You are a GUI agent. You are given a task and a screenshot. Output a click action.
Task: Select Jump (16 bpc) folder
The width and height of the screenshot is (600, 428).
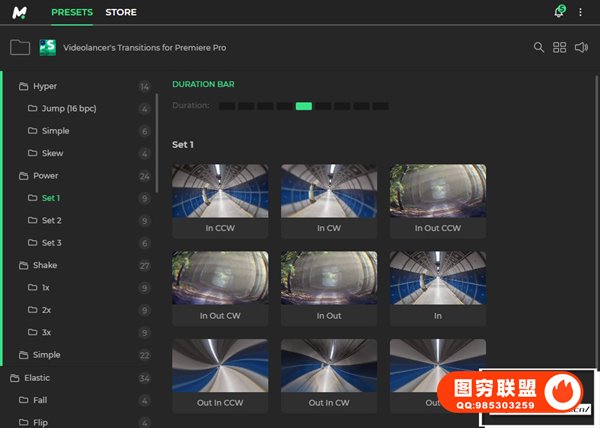[68, 108]
